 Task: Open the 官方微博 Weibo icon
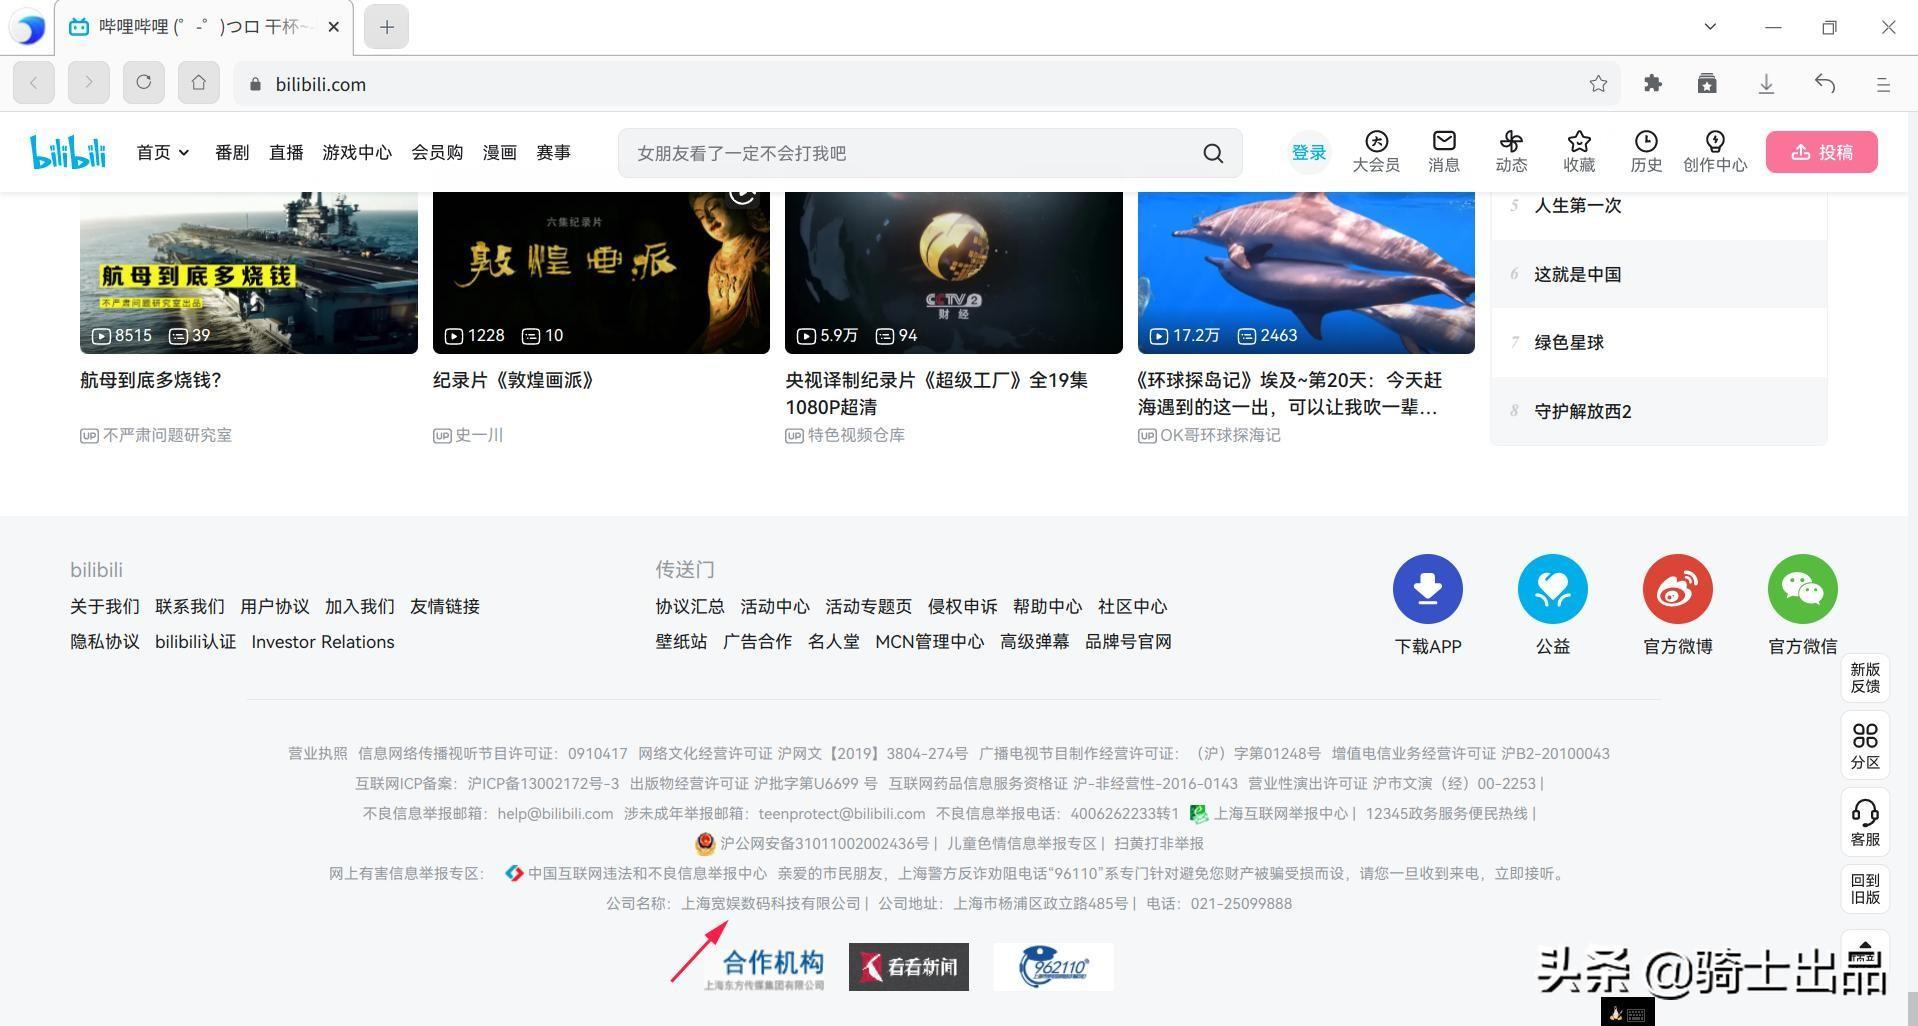pos(1677,589)
